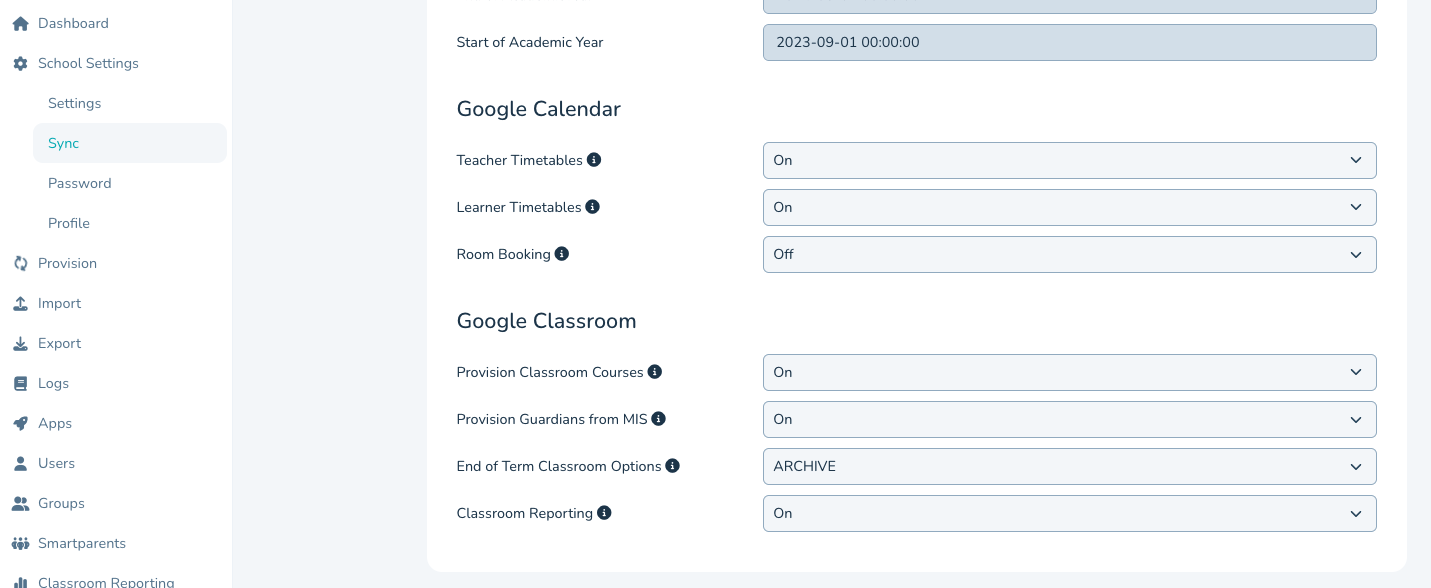The width and height of the screenshot is (1431, 588).
Task: Expand End of Term Classroom Options dropdown
Action: [1069, 466]
